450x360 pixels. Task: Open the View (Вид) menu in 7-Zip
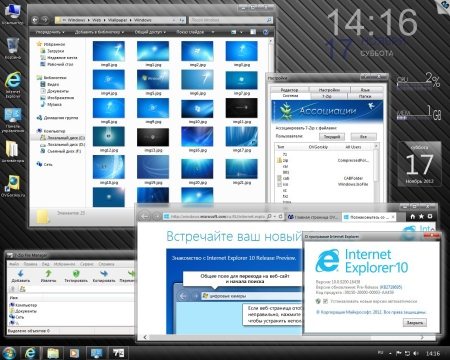46,264
